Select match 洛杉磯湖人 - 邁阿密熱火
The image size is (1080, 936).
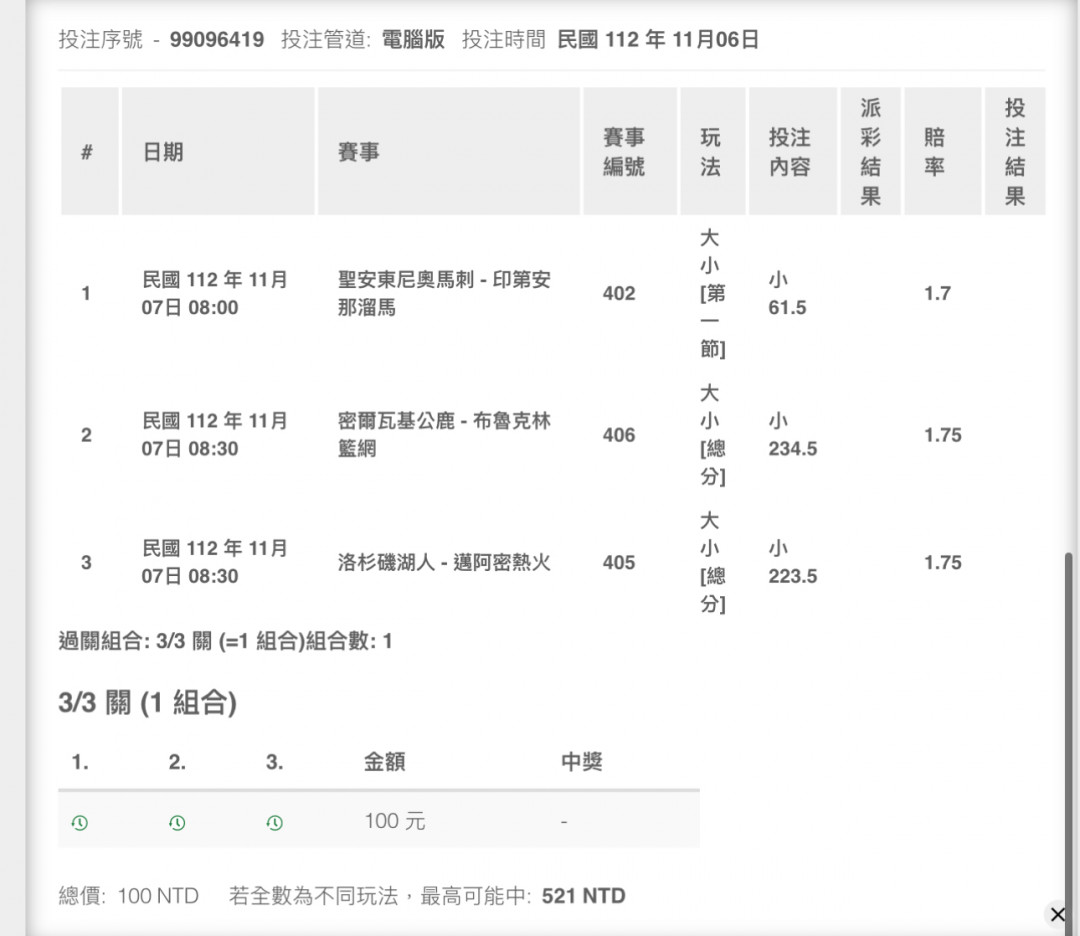click(444, 563)
